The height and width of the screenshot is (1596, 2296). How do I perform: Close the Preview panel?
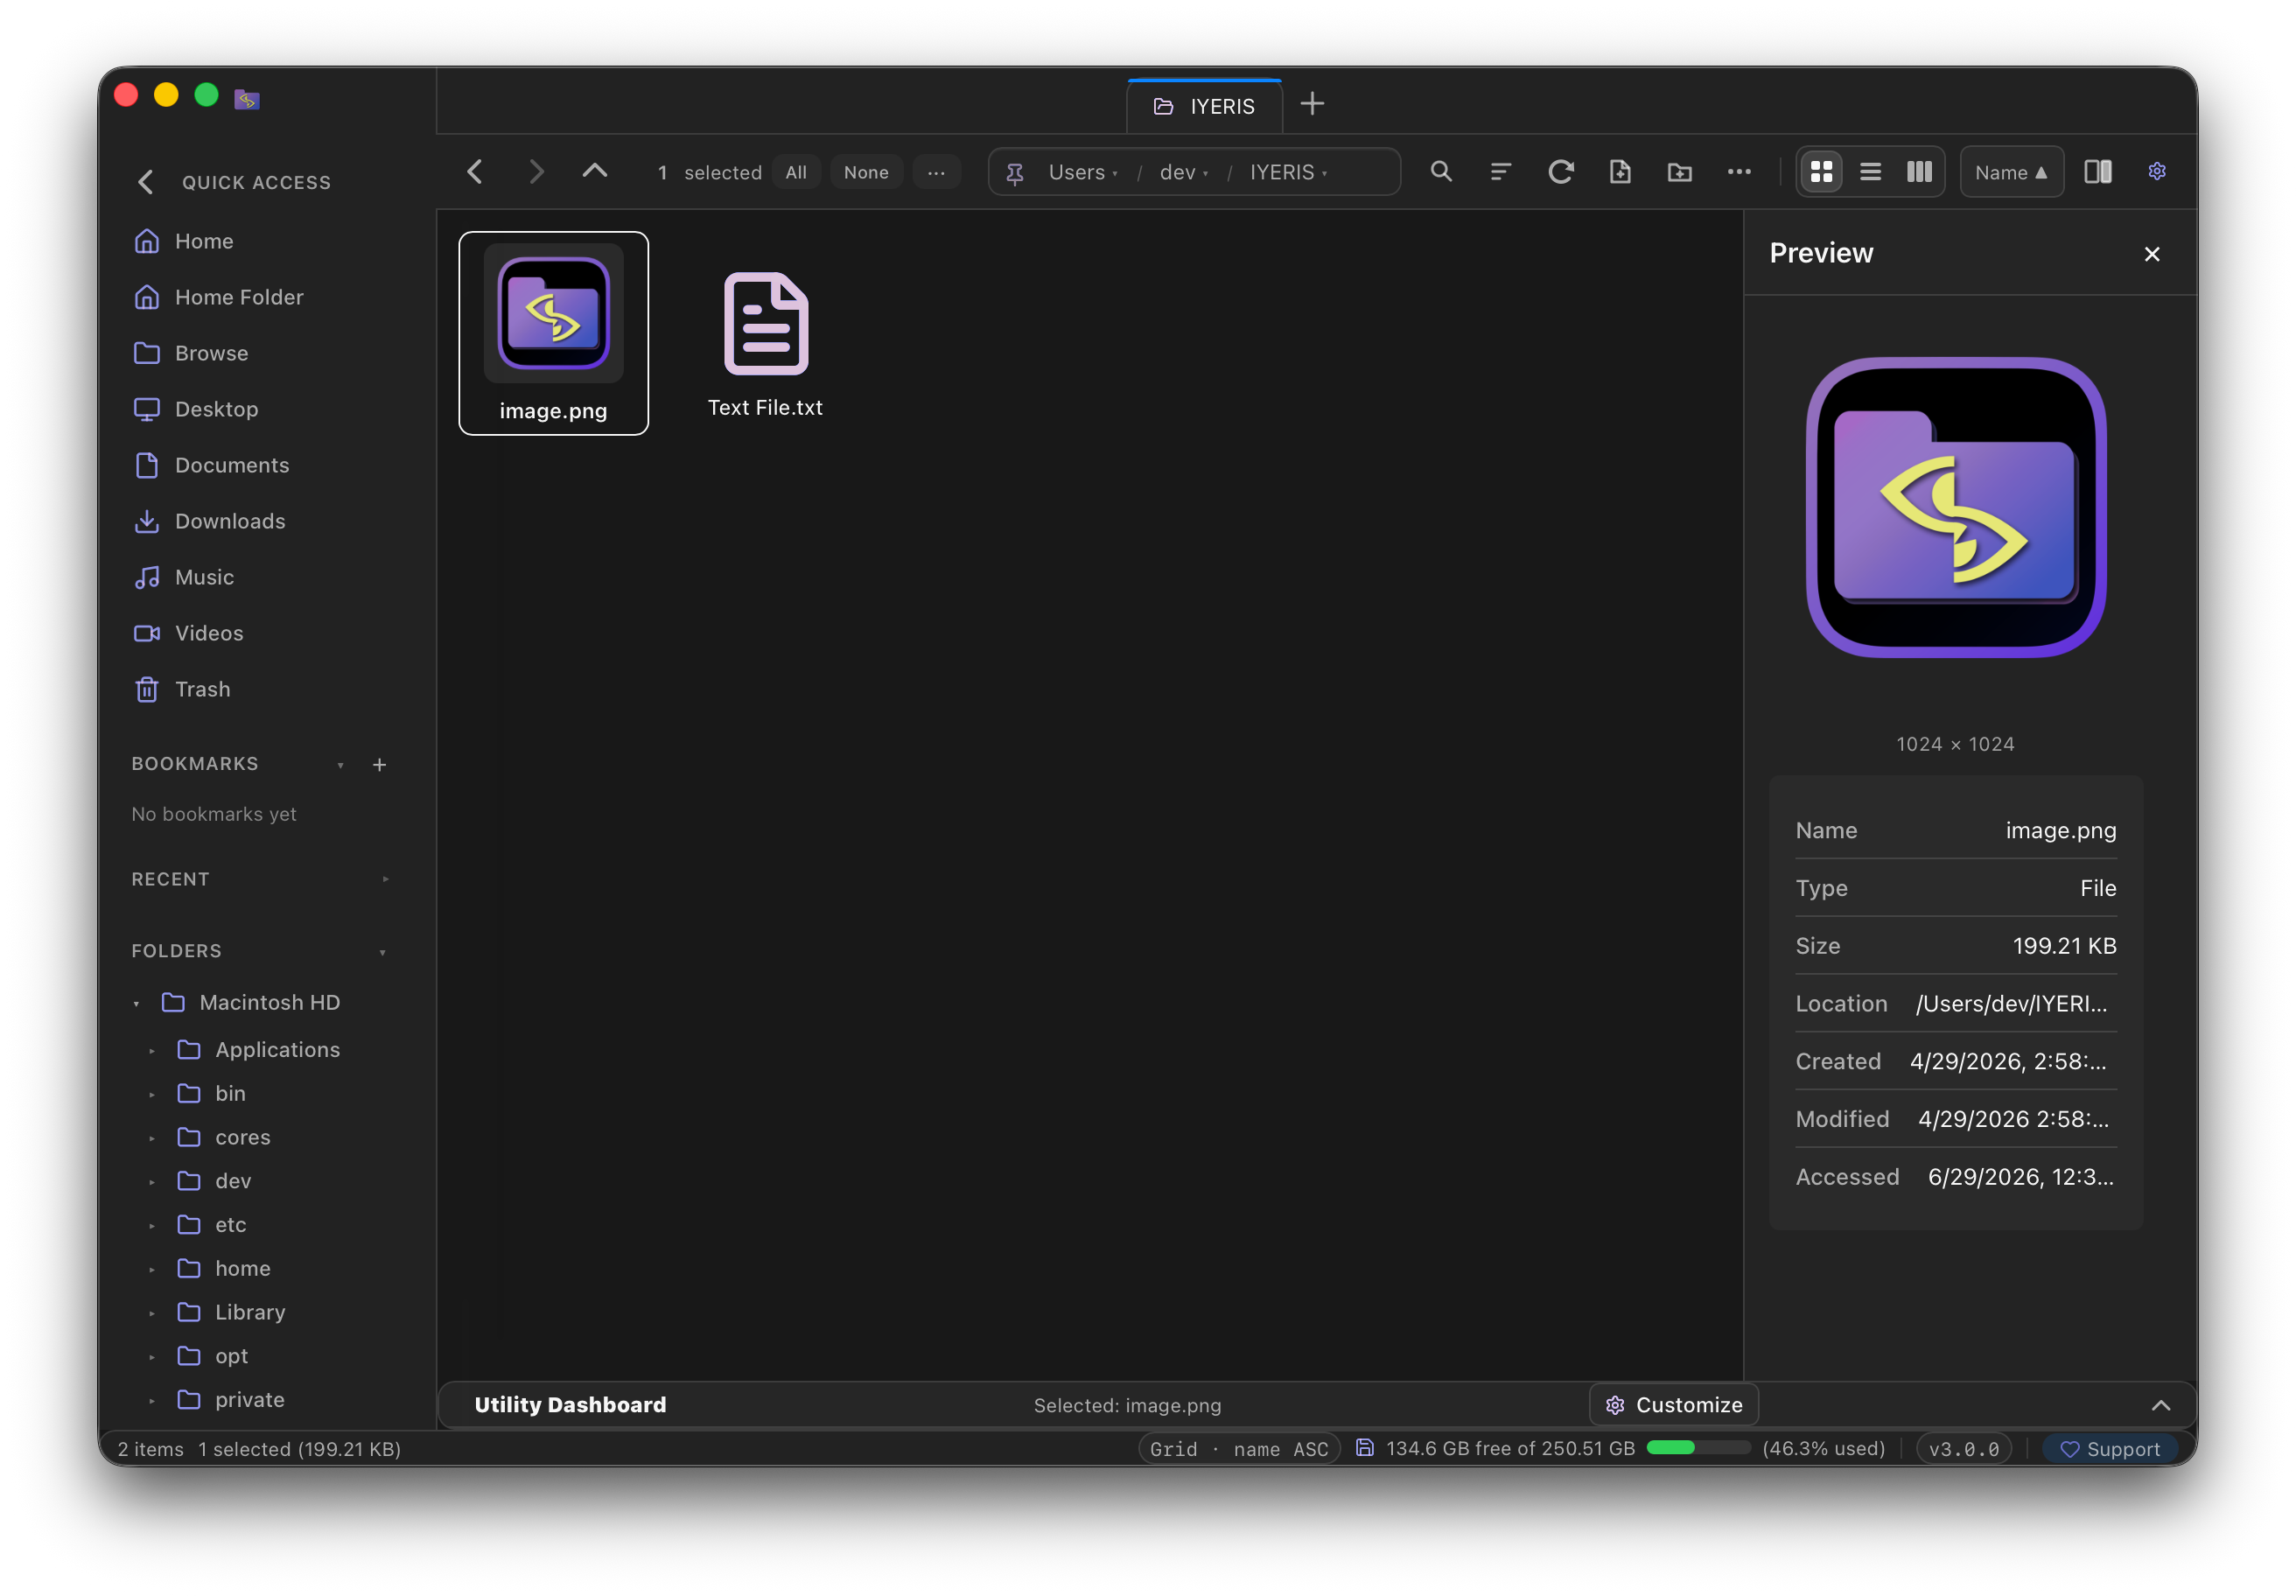coord(2152,254)
